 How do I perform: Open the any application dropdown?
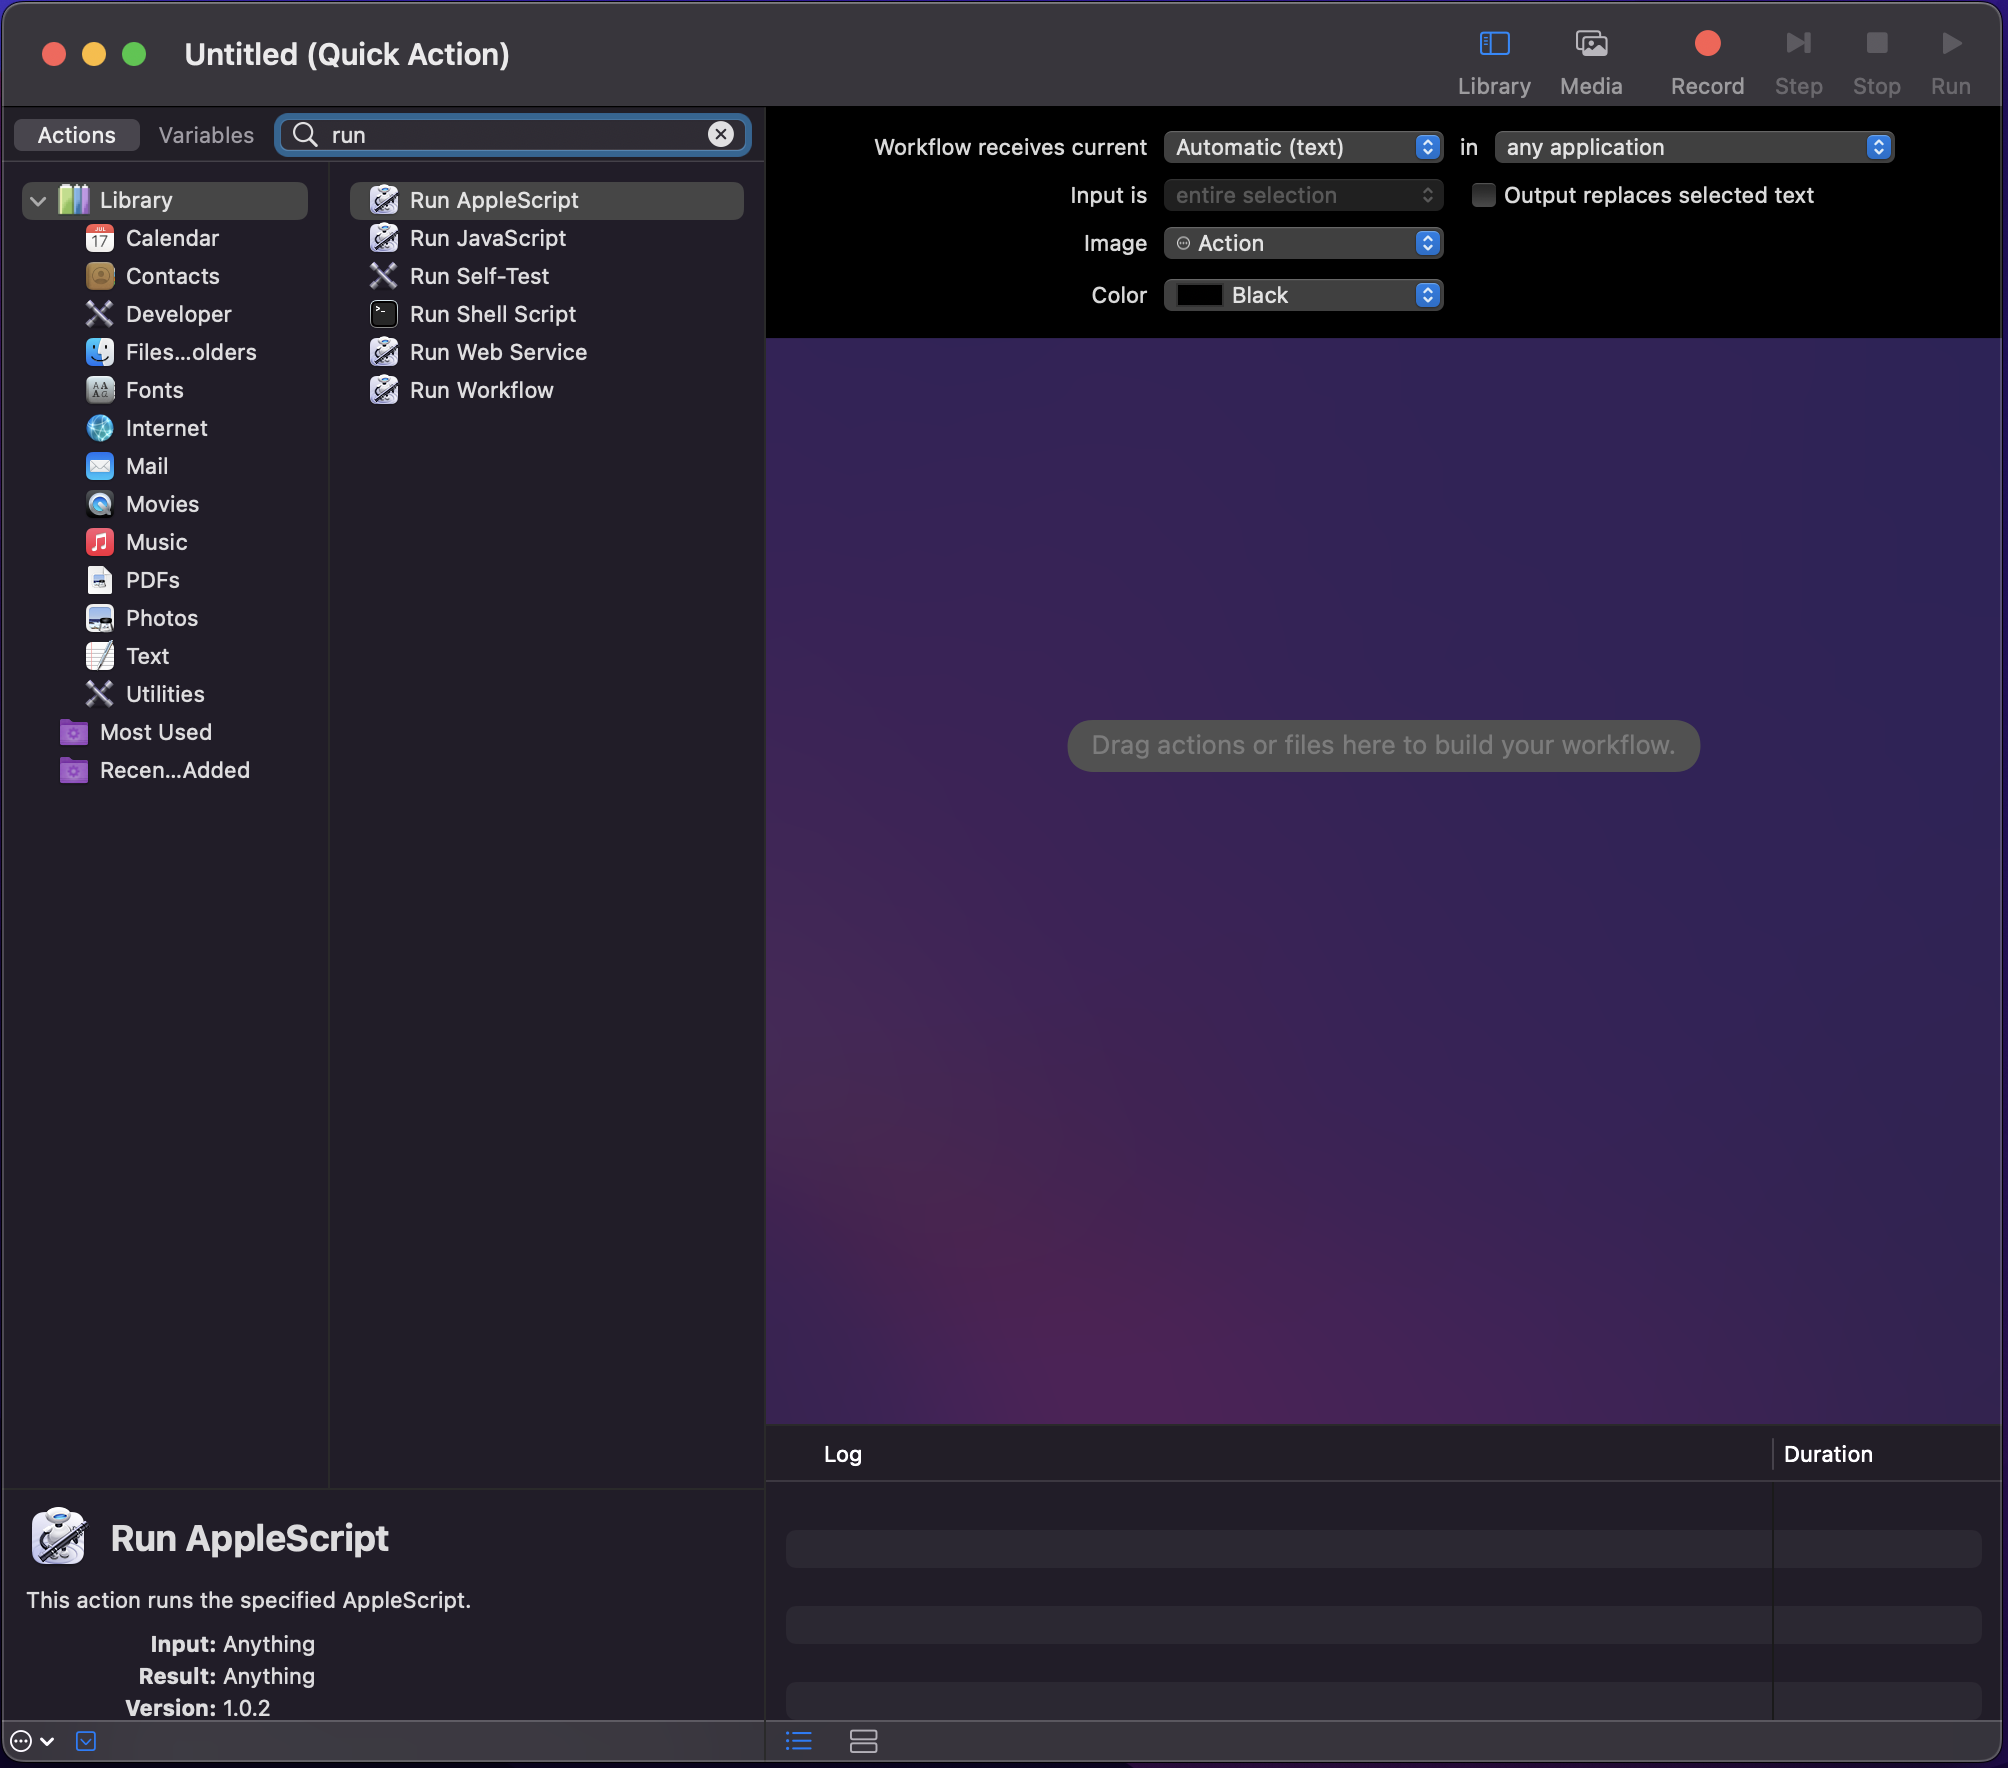coord(1693,147)
